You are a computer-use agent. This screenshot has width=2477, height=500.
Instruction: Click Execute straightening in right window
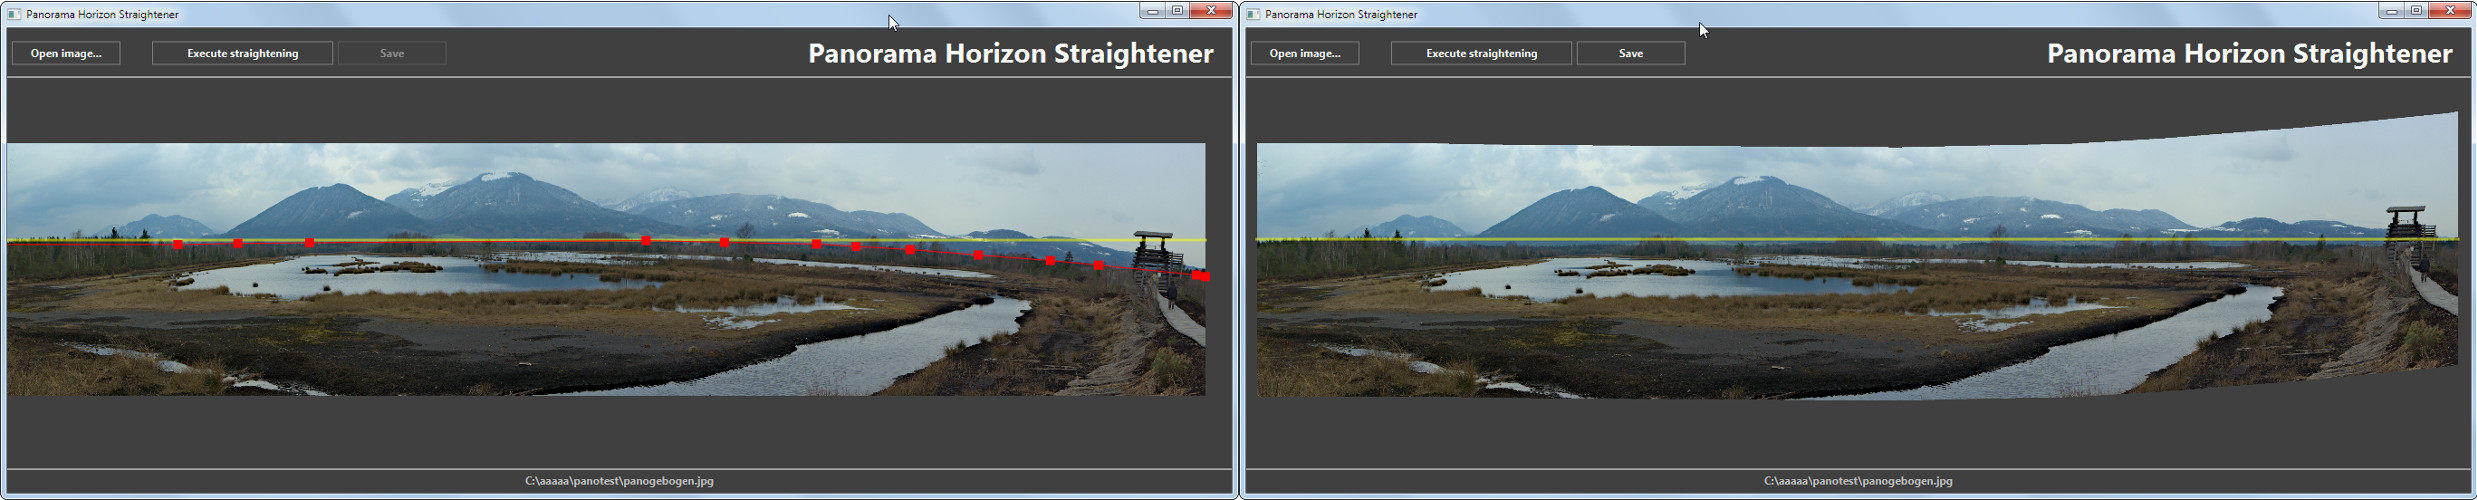point(1481,54)
